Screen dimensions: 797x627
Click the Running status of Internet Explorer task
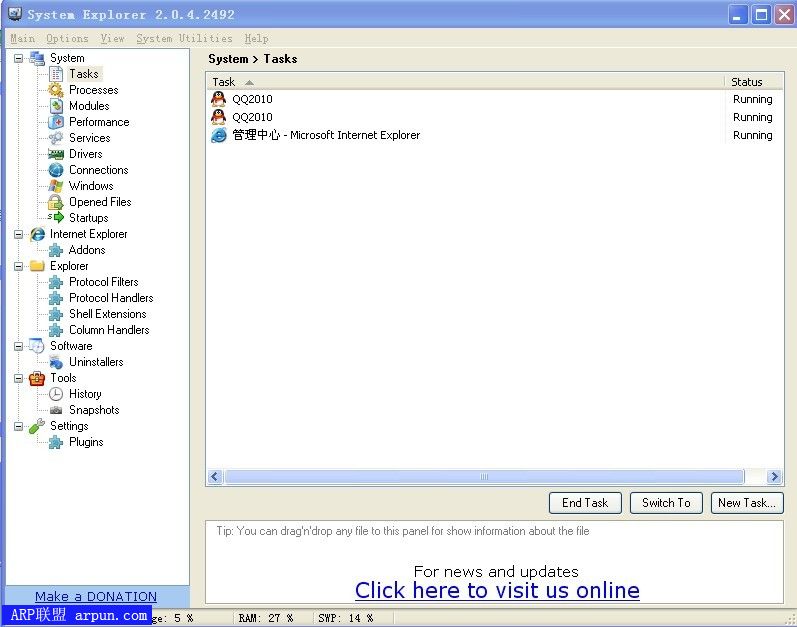(753, 135)
